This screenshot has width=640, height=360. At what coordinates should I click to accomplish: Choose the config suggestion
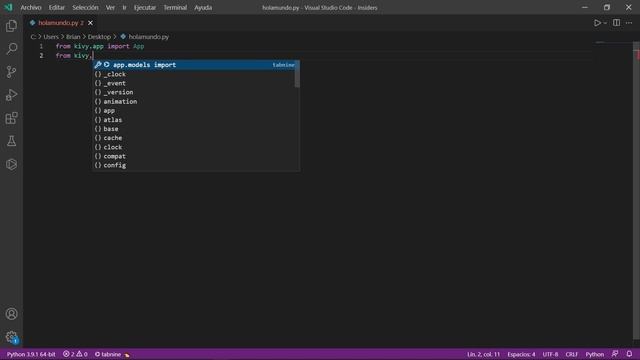pos(194,165)
